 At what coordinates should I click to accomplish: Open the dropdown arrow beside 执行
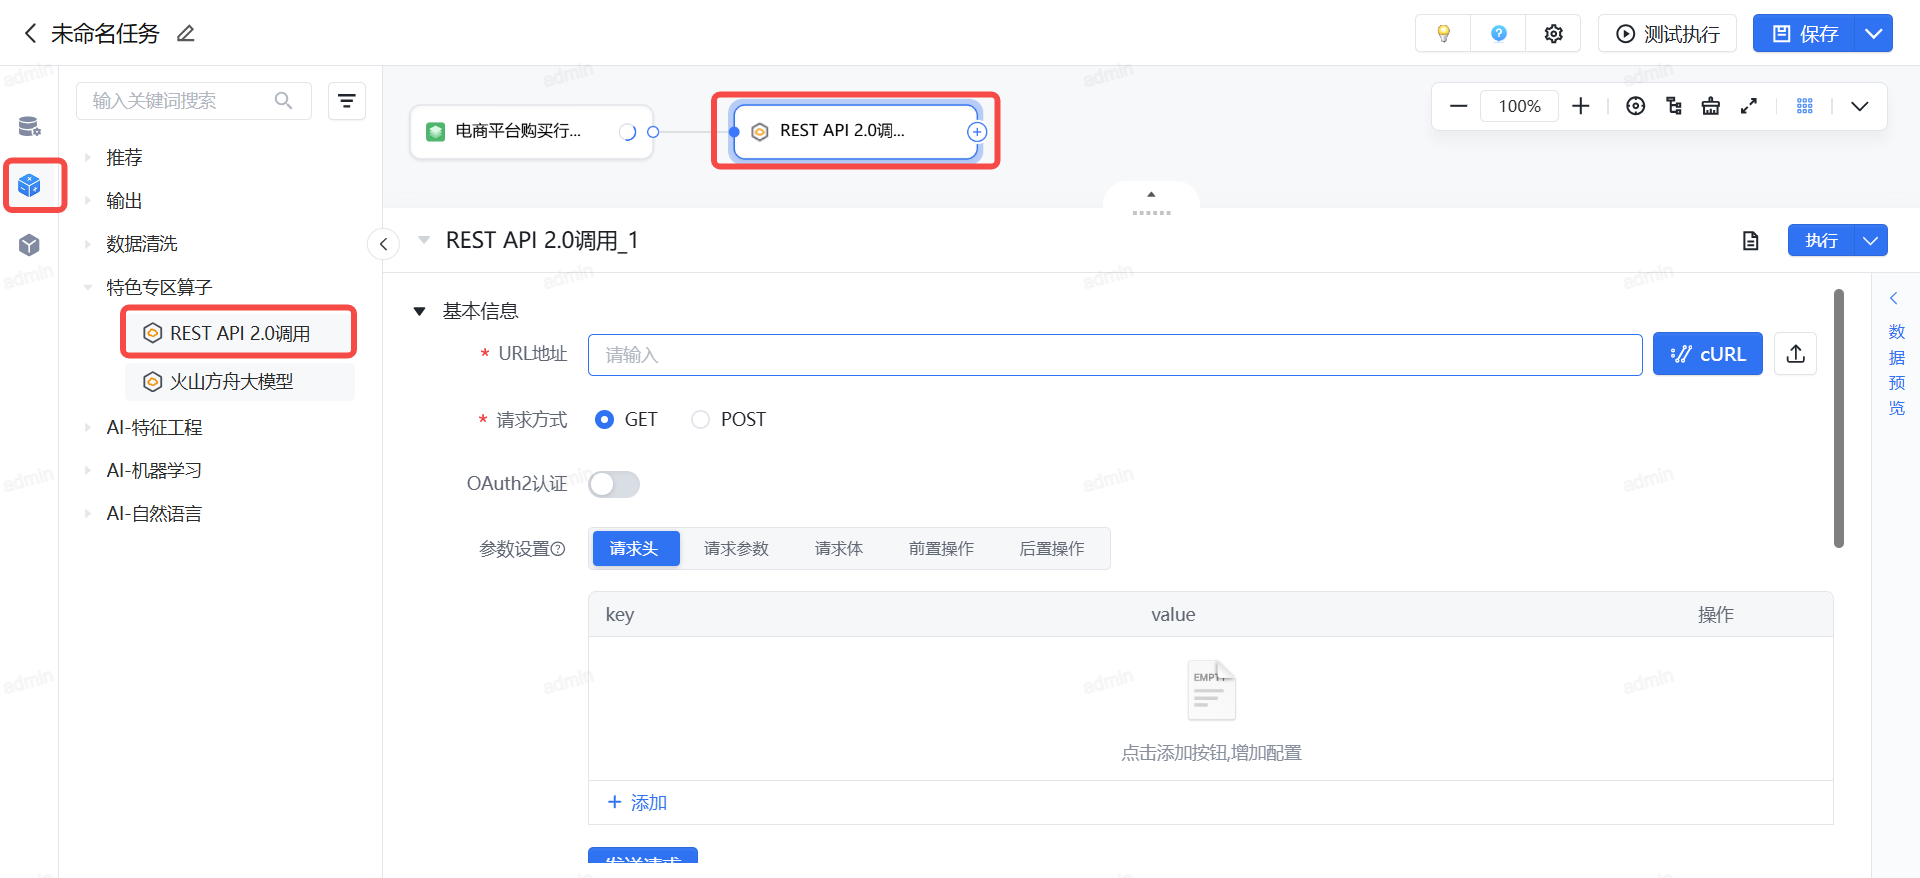[x=1871, y=241]
